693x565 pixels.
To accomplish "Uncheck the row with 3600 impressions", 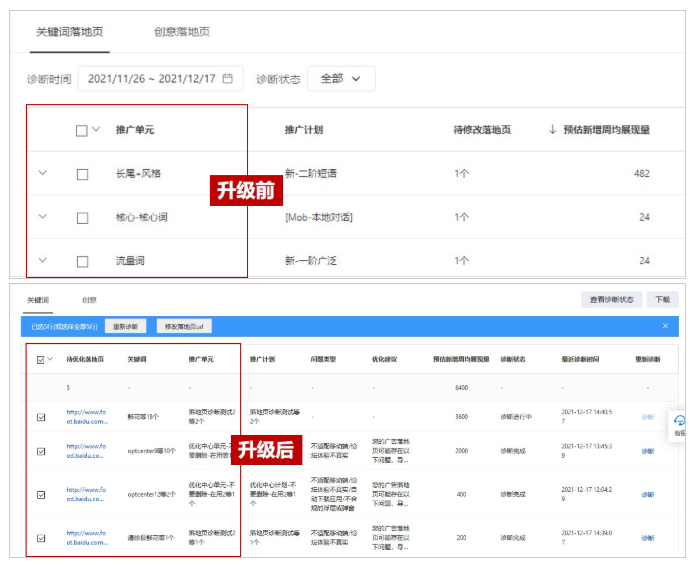I will click(x=41, y=417).
